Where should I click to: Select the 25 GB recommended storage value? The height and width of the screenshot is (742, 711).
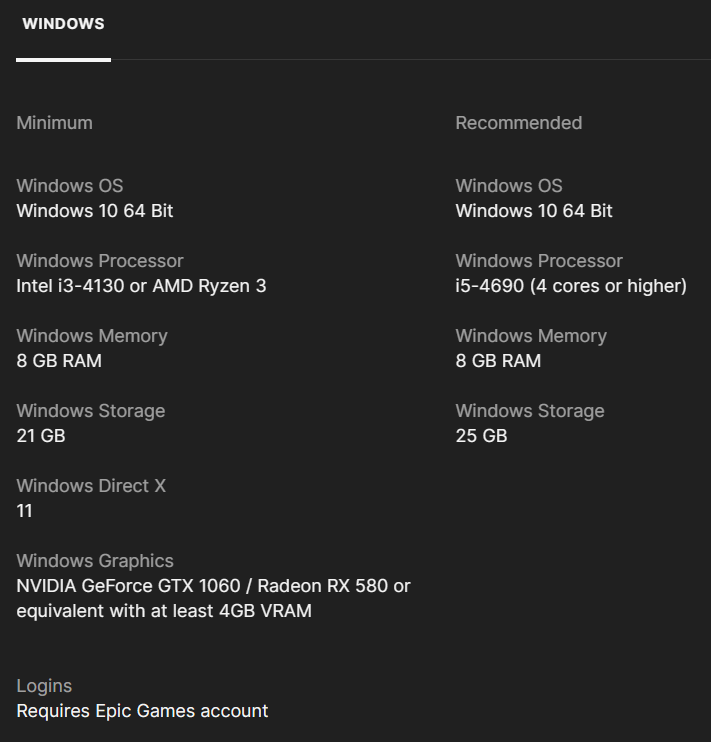(x=481, y=436)
